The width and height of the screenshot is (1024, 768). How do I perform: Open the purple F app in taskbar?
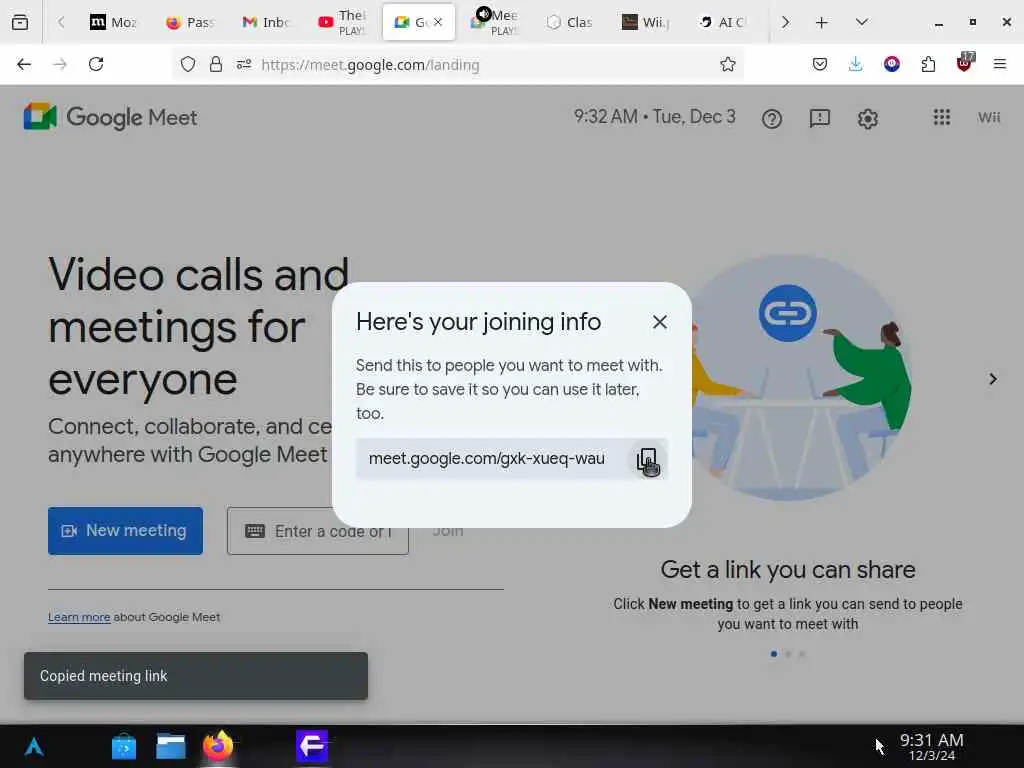click(x=312, y=746)
